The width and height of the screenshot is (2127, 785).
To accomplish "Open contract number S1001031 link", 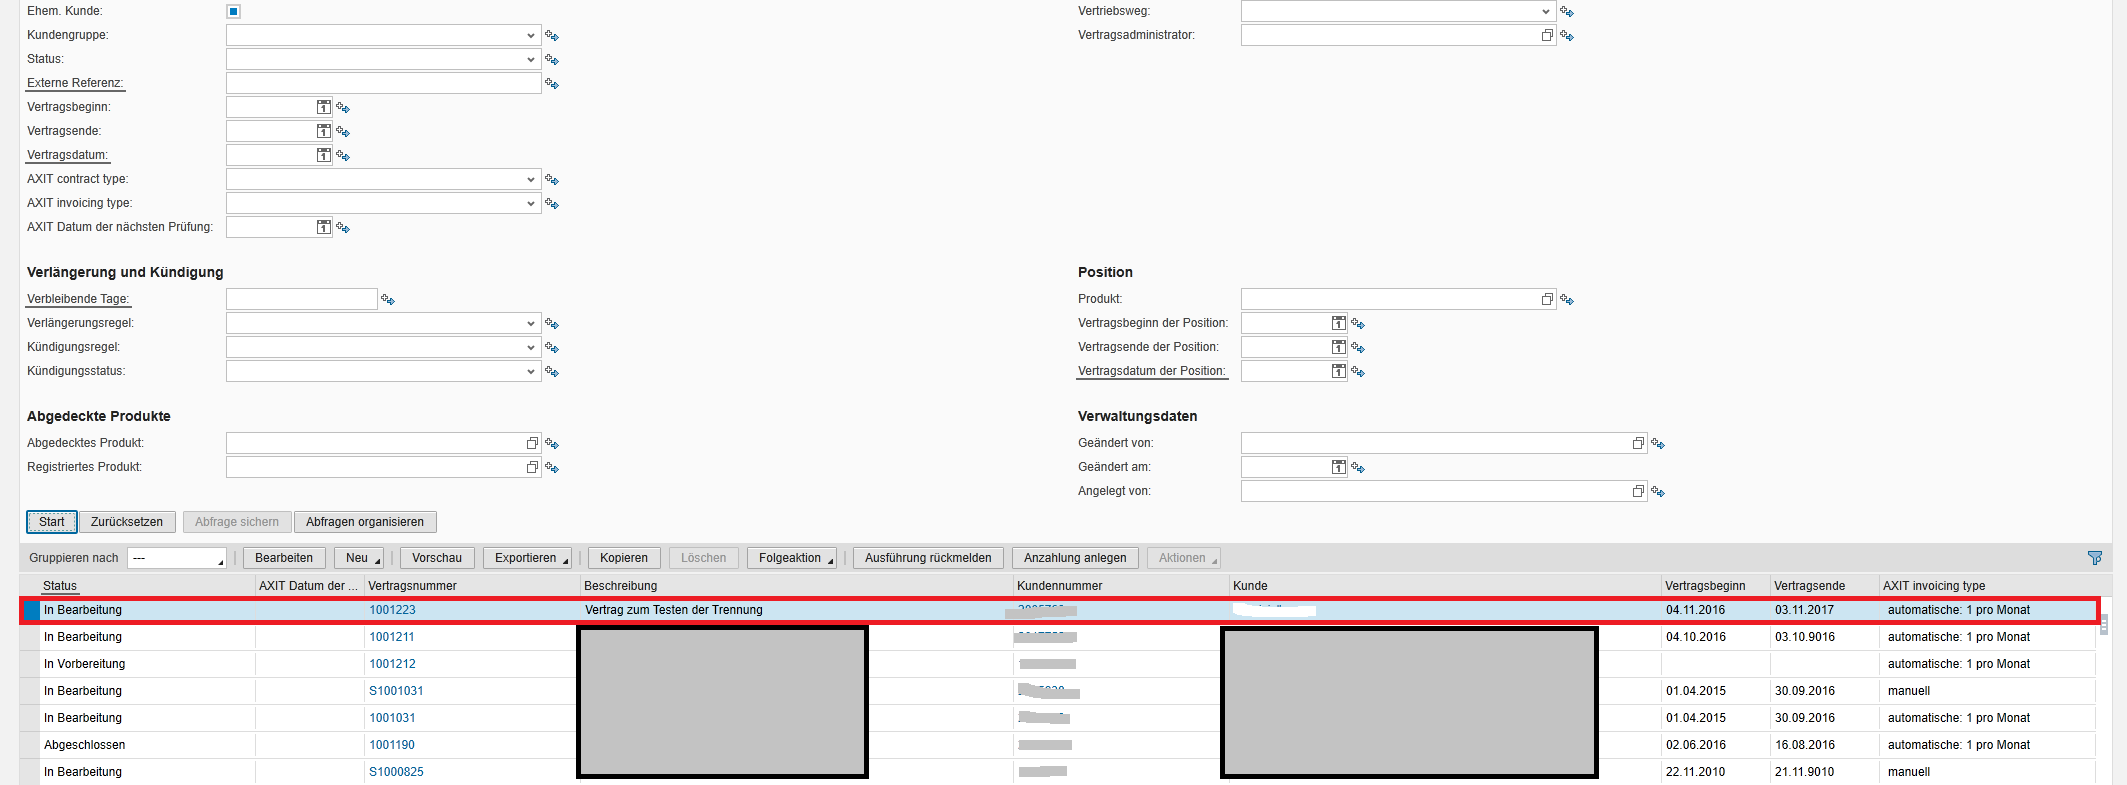I will (396, 691).
